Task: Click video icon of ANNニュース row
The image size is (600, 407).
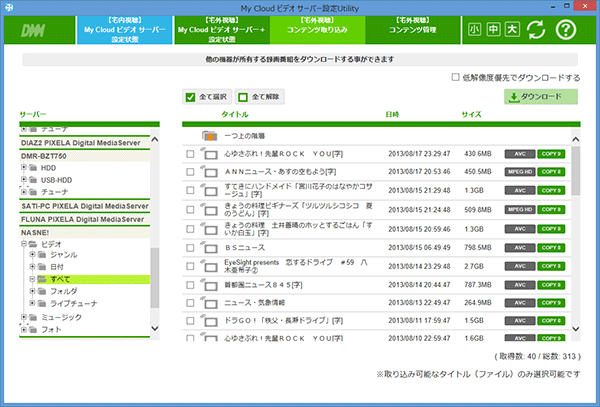Action: click(209, 172)
